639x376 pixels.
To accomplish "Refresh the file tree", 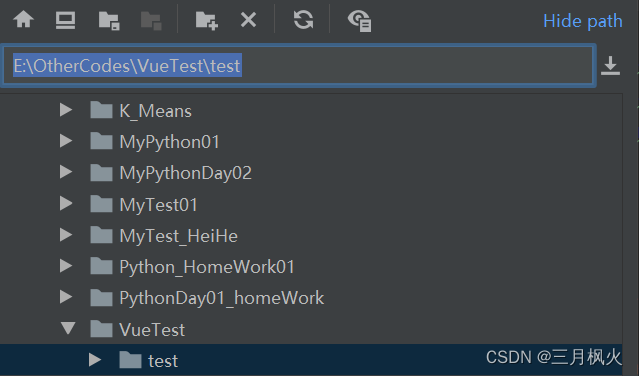I will [303, 20].
